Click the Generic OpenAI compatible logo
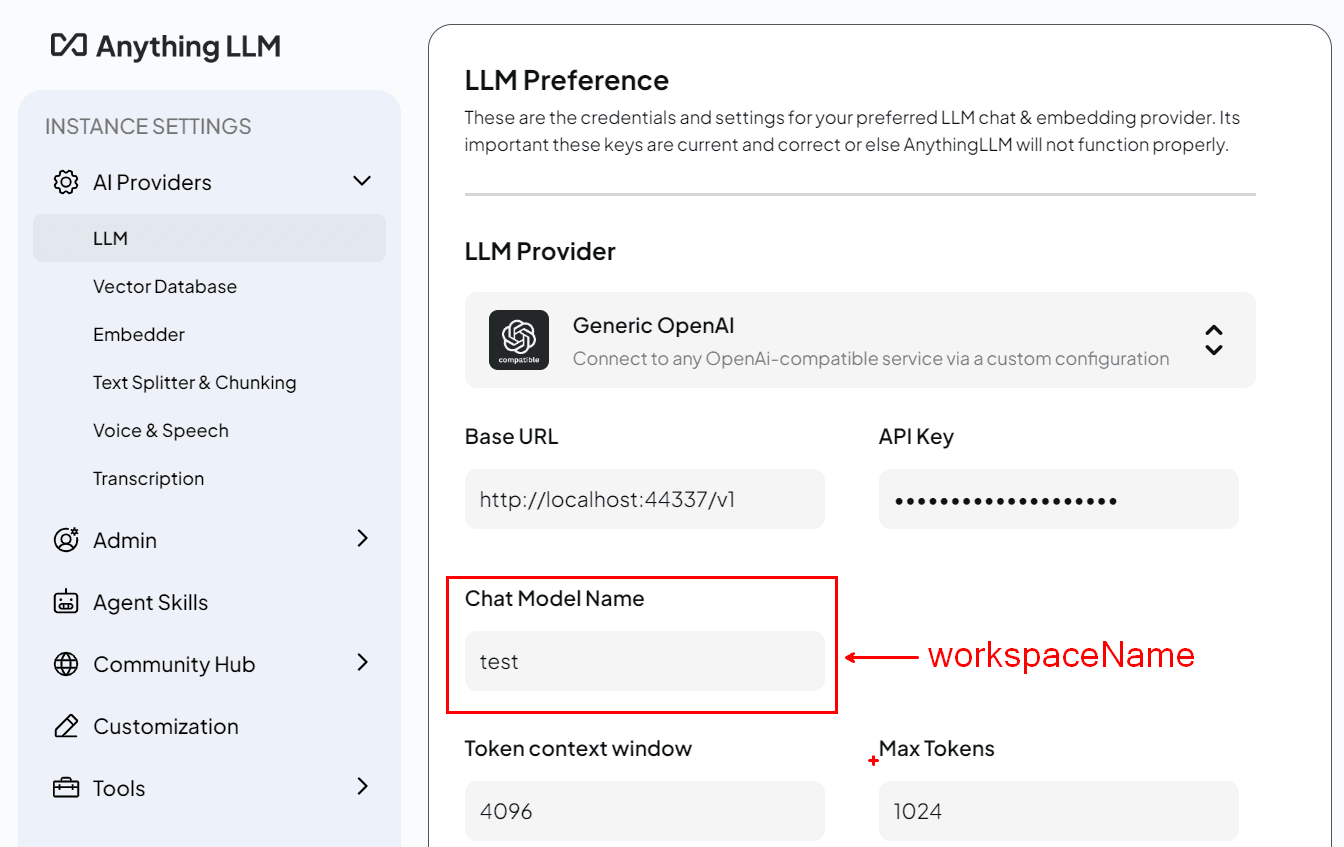 tap(519, 340)
